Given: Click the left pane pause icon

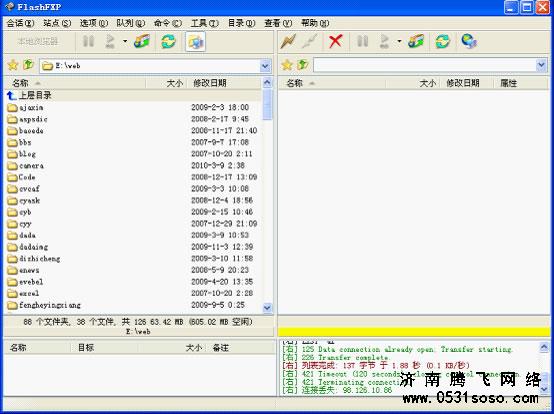Looking at the screenshot, I should coord(88,42).
